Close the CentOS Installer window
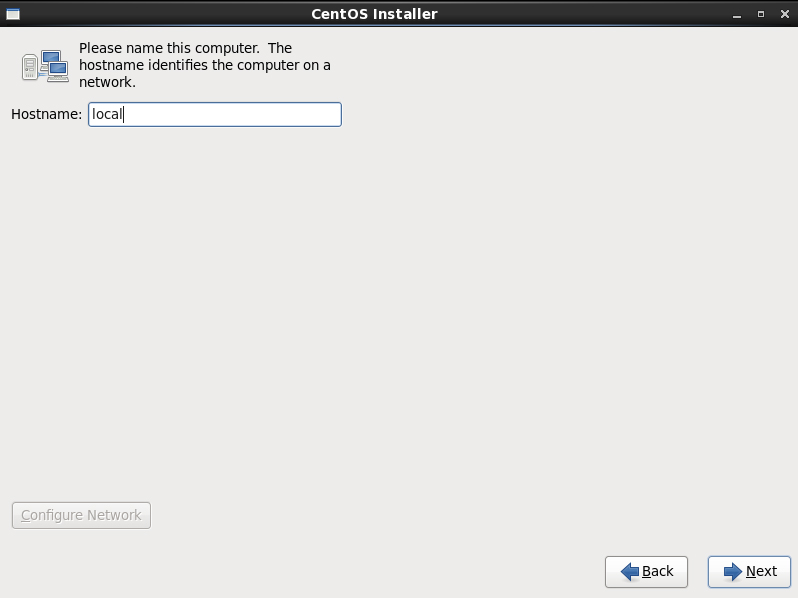Image resolution: width=798 pixels, height=598 pixels. (x=785, y=14)
